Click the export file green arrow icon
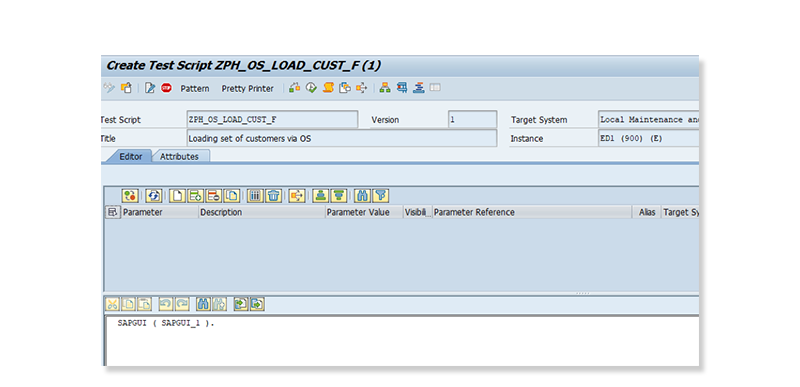 pyautogui.click(x=257, y=304)
